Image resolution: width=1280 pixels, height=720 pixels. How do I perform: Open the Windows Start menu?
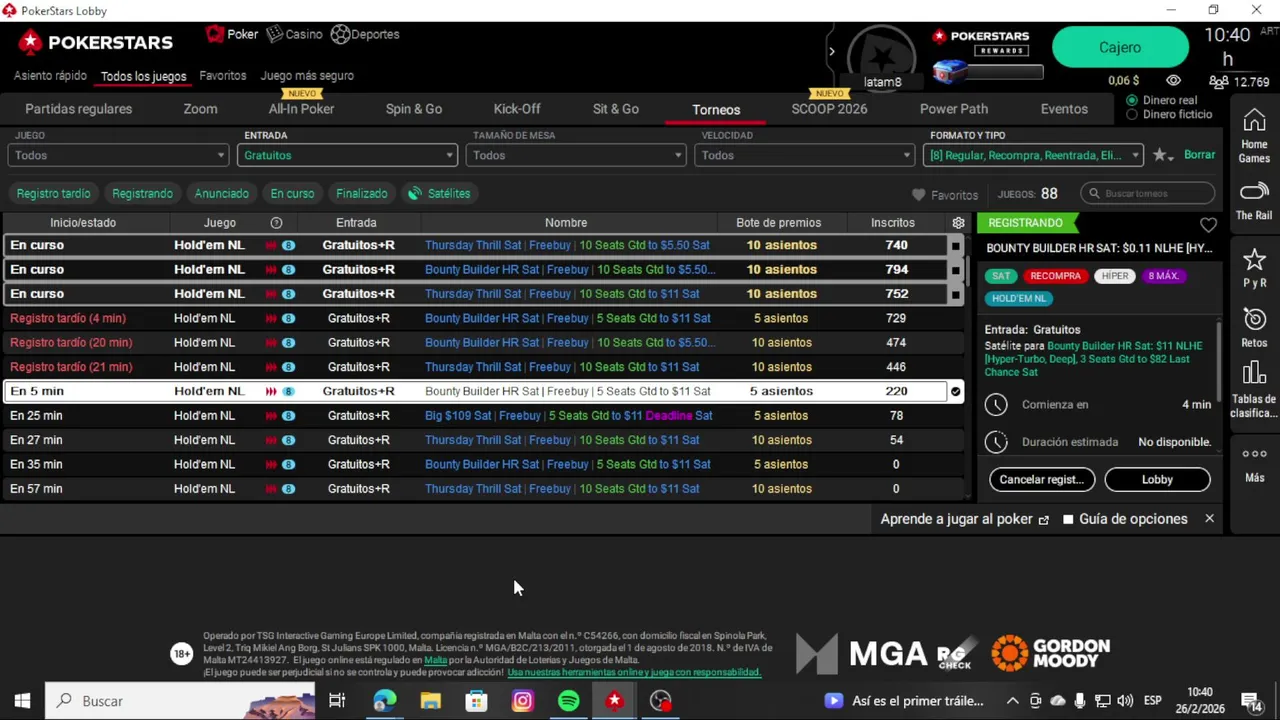(22, 701)
